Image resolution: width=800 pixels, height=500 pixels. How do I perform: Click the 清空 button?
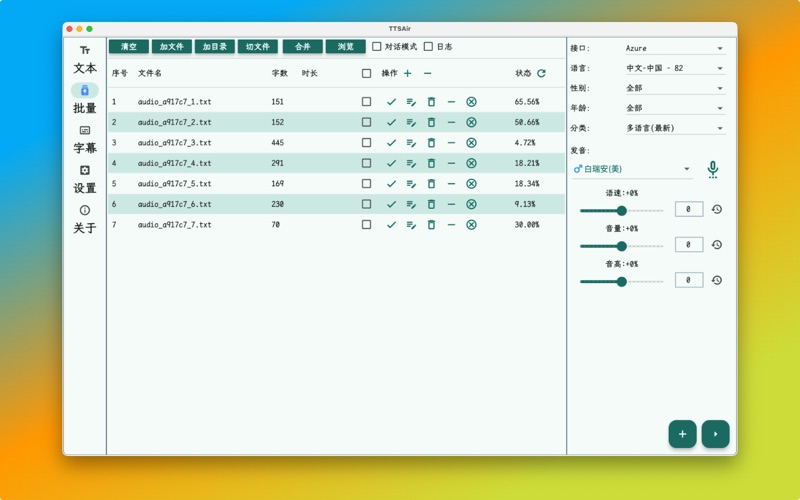(x=129, y=46)
